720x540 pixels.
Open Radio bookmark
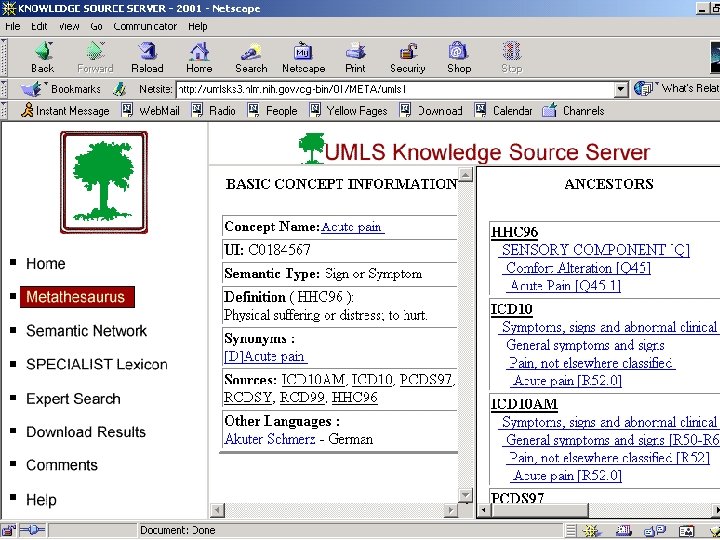pyautogui.click(x=214, y=111)
